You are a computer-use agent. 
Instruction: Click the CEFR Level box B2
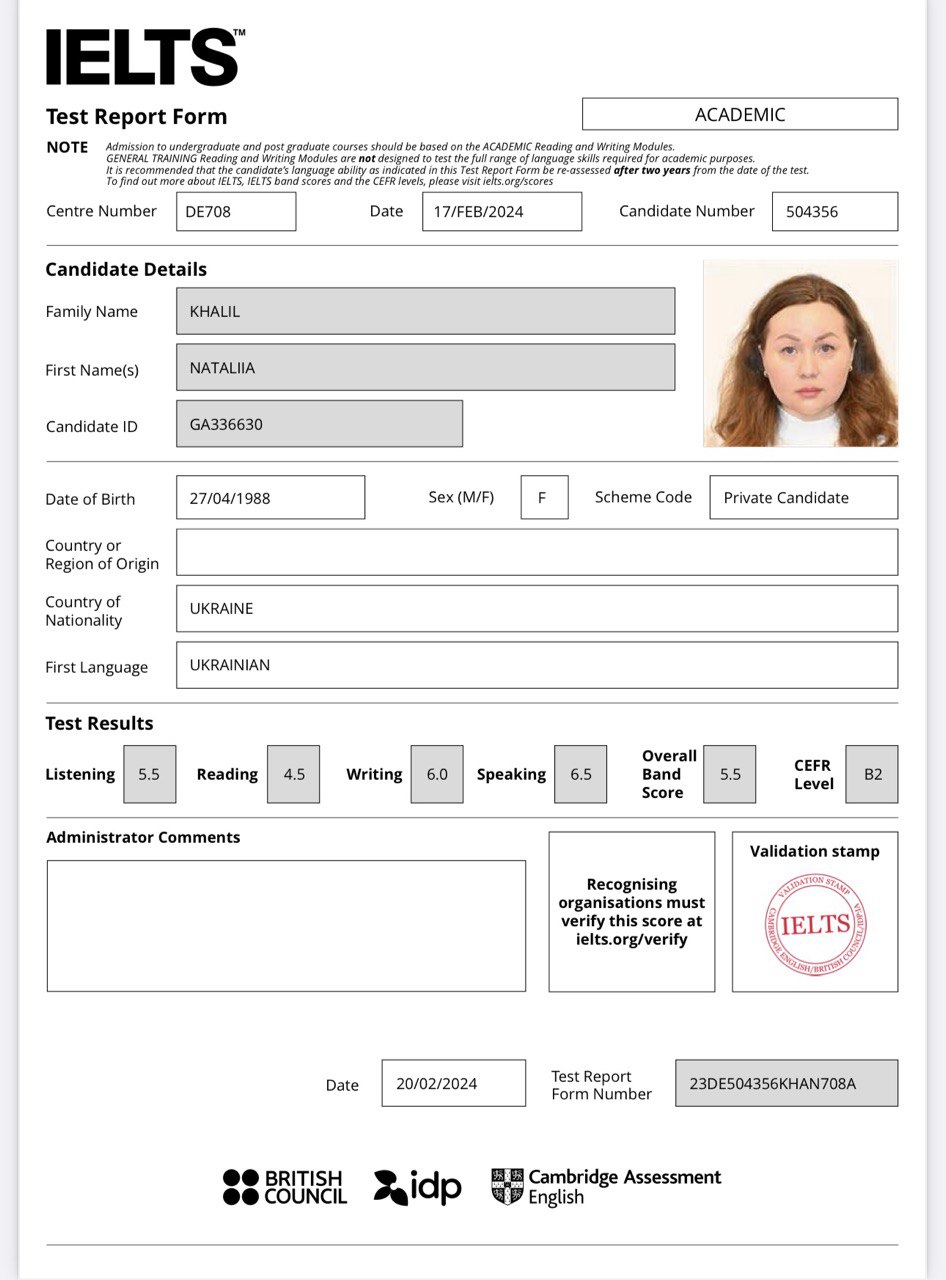coord(872,774)
